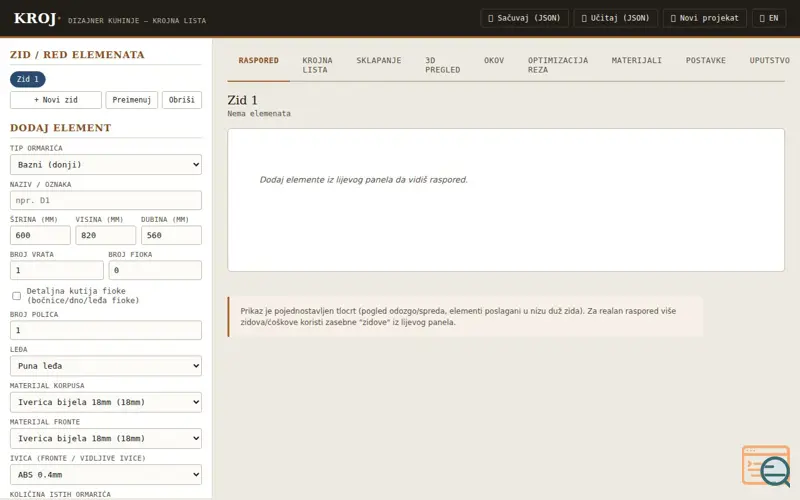Screen dimensions: 800x500
Task: Add a wall with + Novi zid
Action: [56, 100]
